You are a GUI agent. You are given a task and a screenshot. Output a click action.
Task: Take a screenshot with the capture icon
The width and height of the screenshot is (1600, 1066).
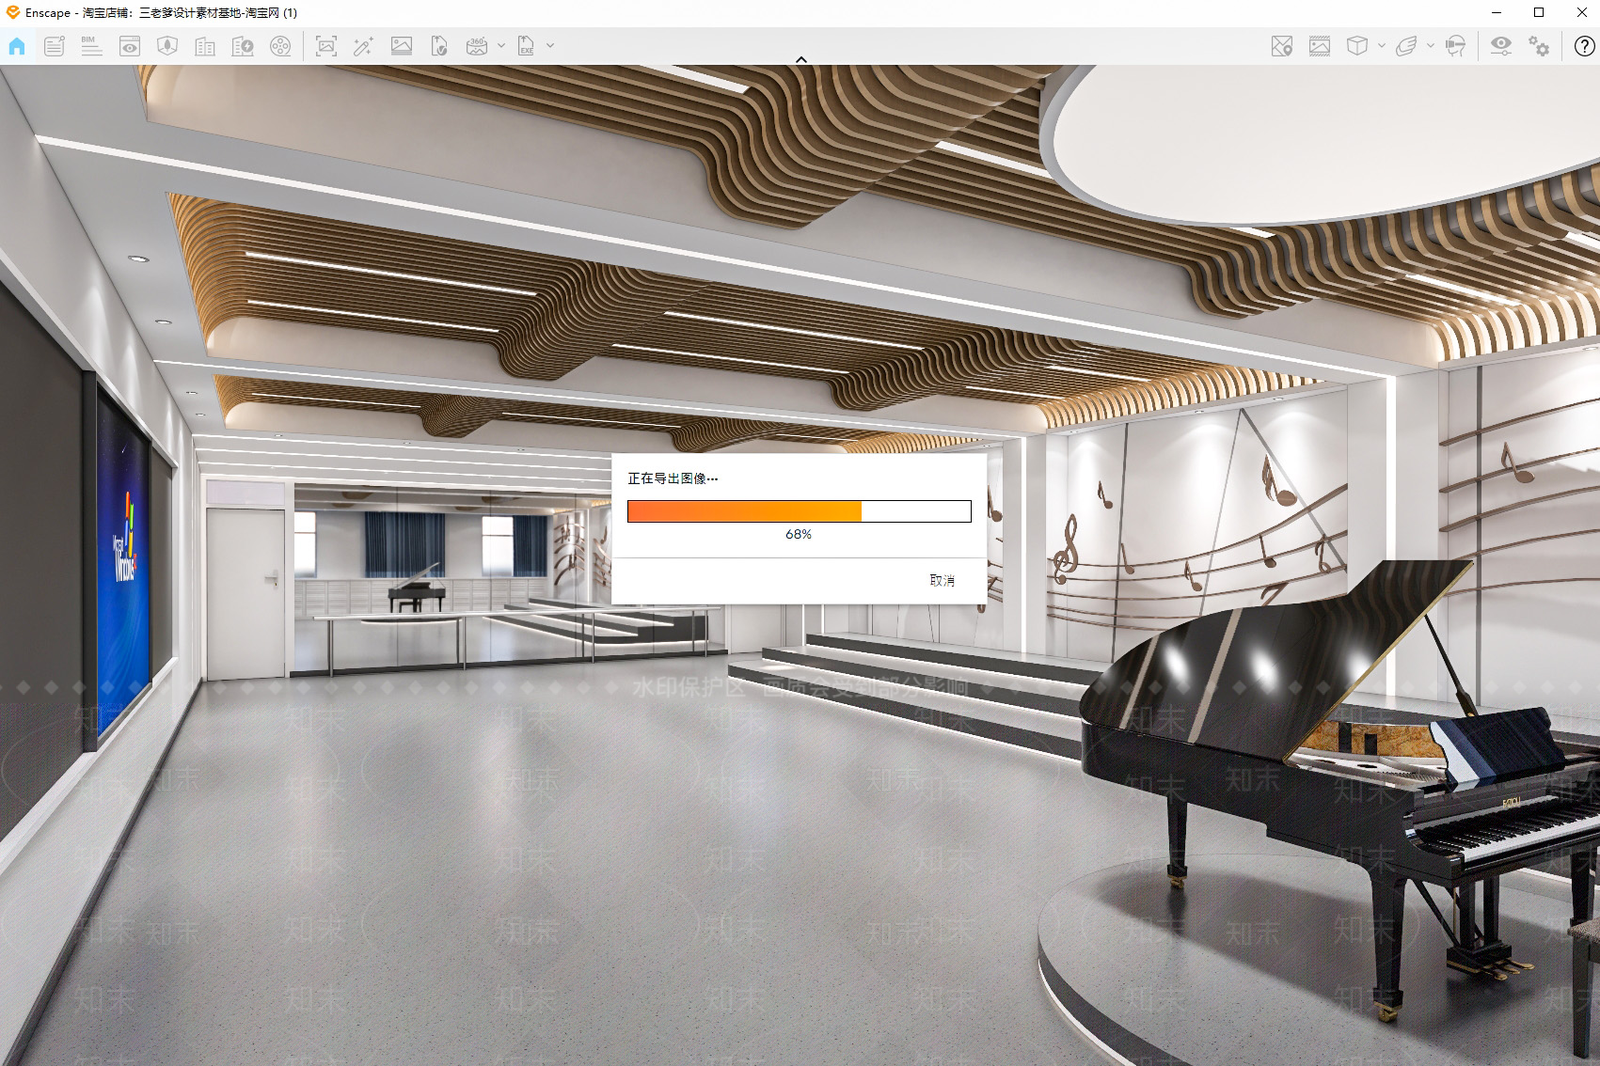(326, 46)
